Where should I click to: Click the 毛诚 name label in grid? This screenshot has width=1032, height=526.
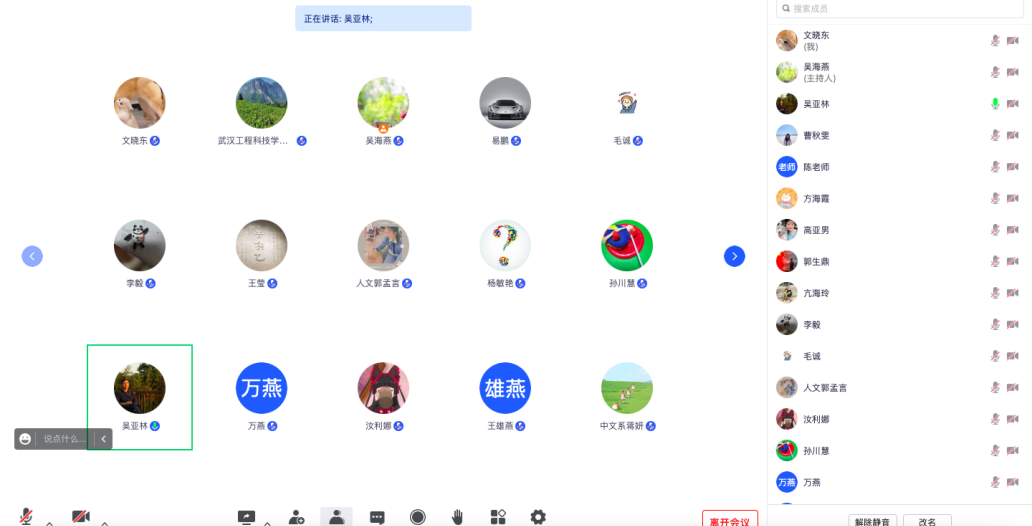(622, 141)
